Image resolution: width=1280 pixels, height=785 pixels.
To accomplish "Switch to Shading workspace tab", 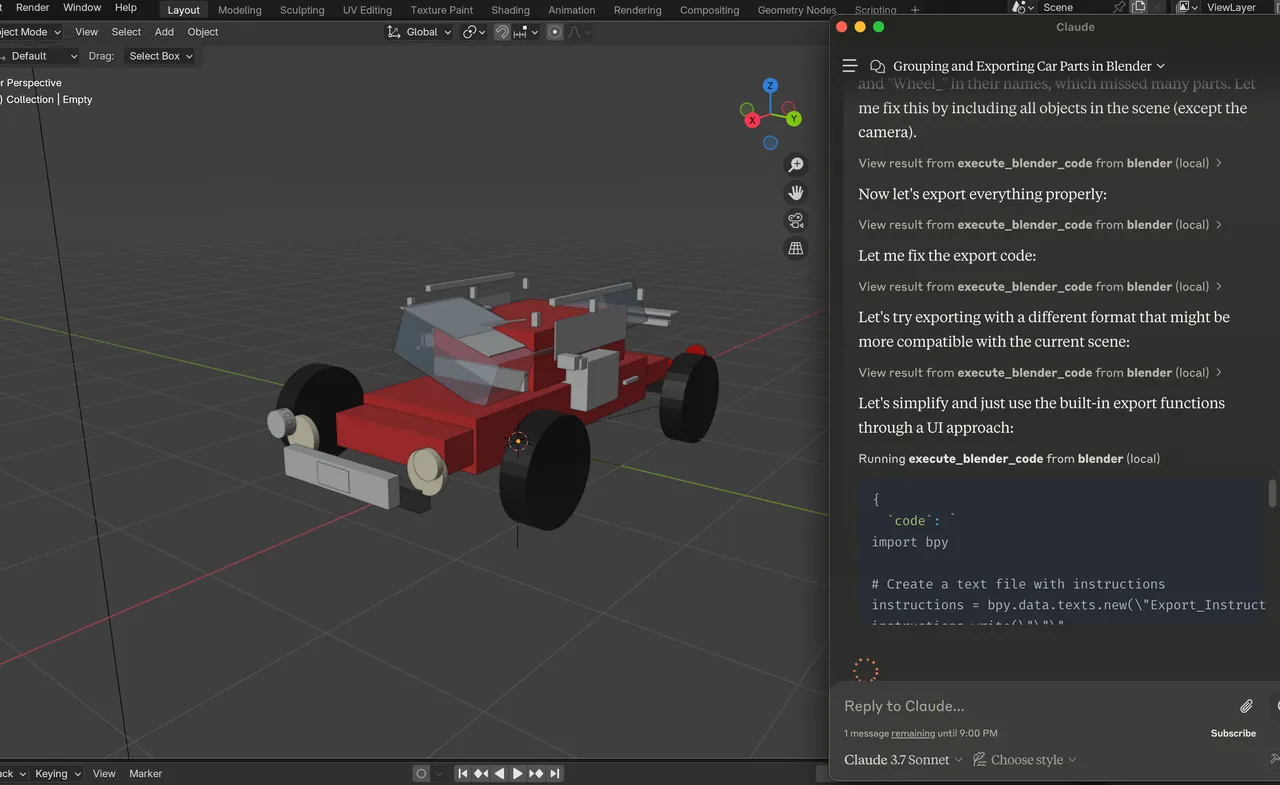I will [x=510, y=10].
